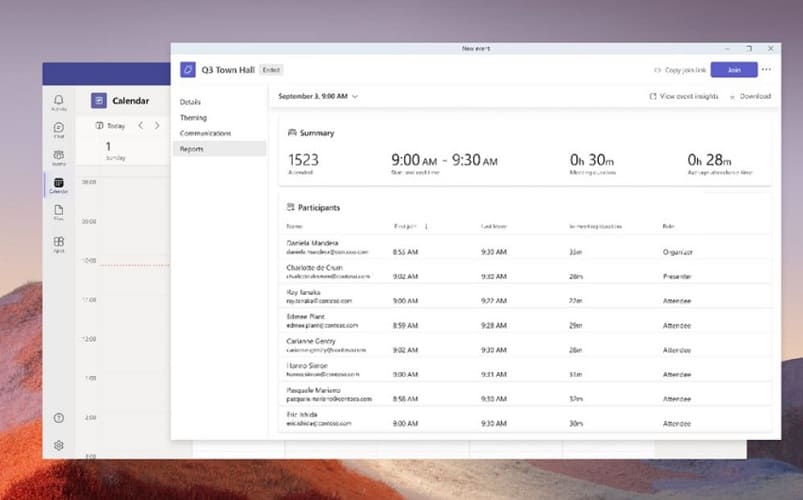Open Chat icon in Teams sidebar
Image resolution: width=803 pixels, height=500 pixels.
pos(59,128)
